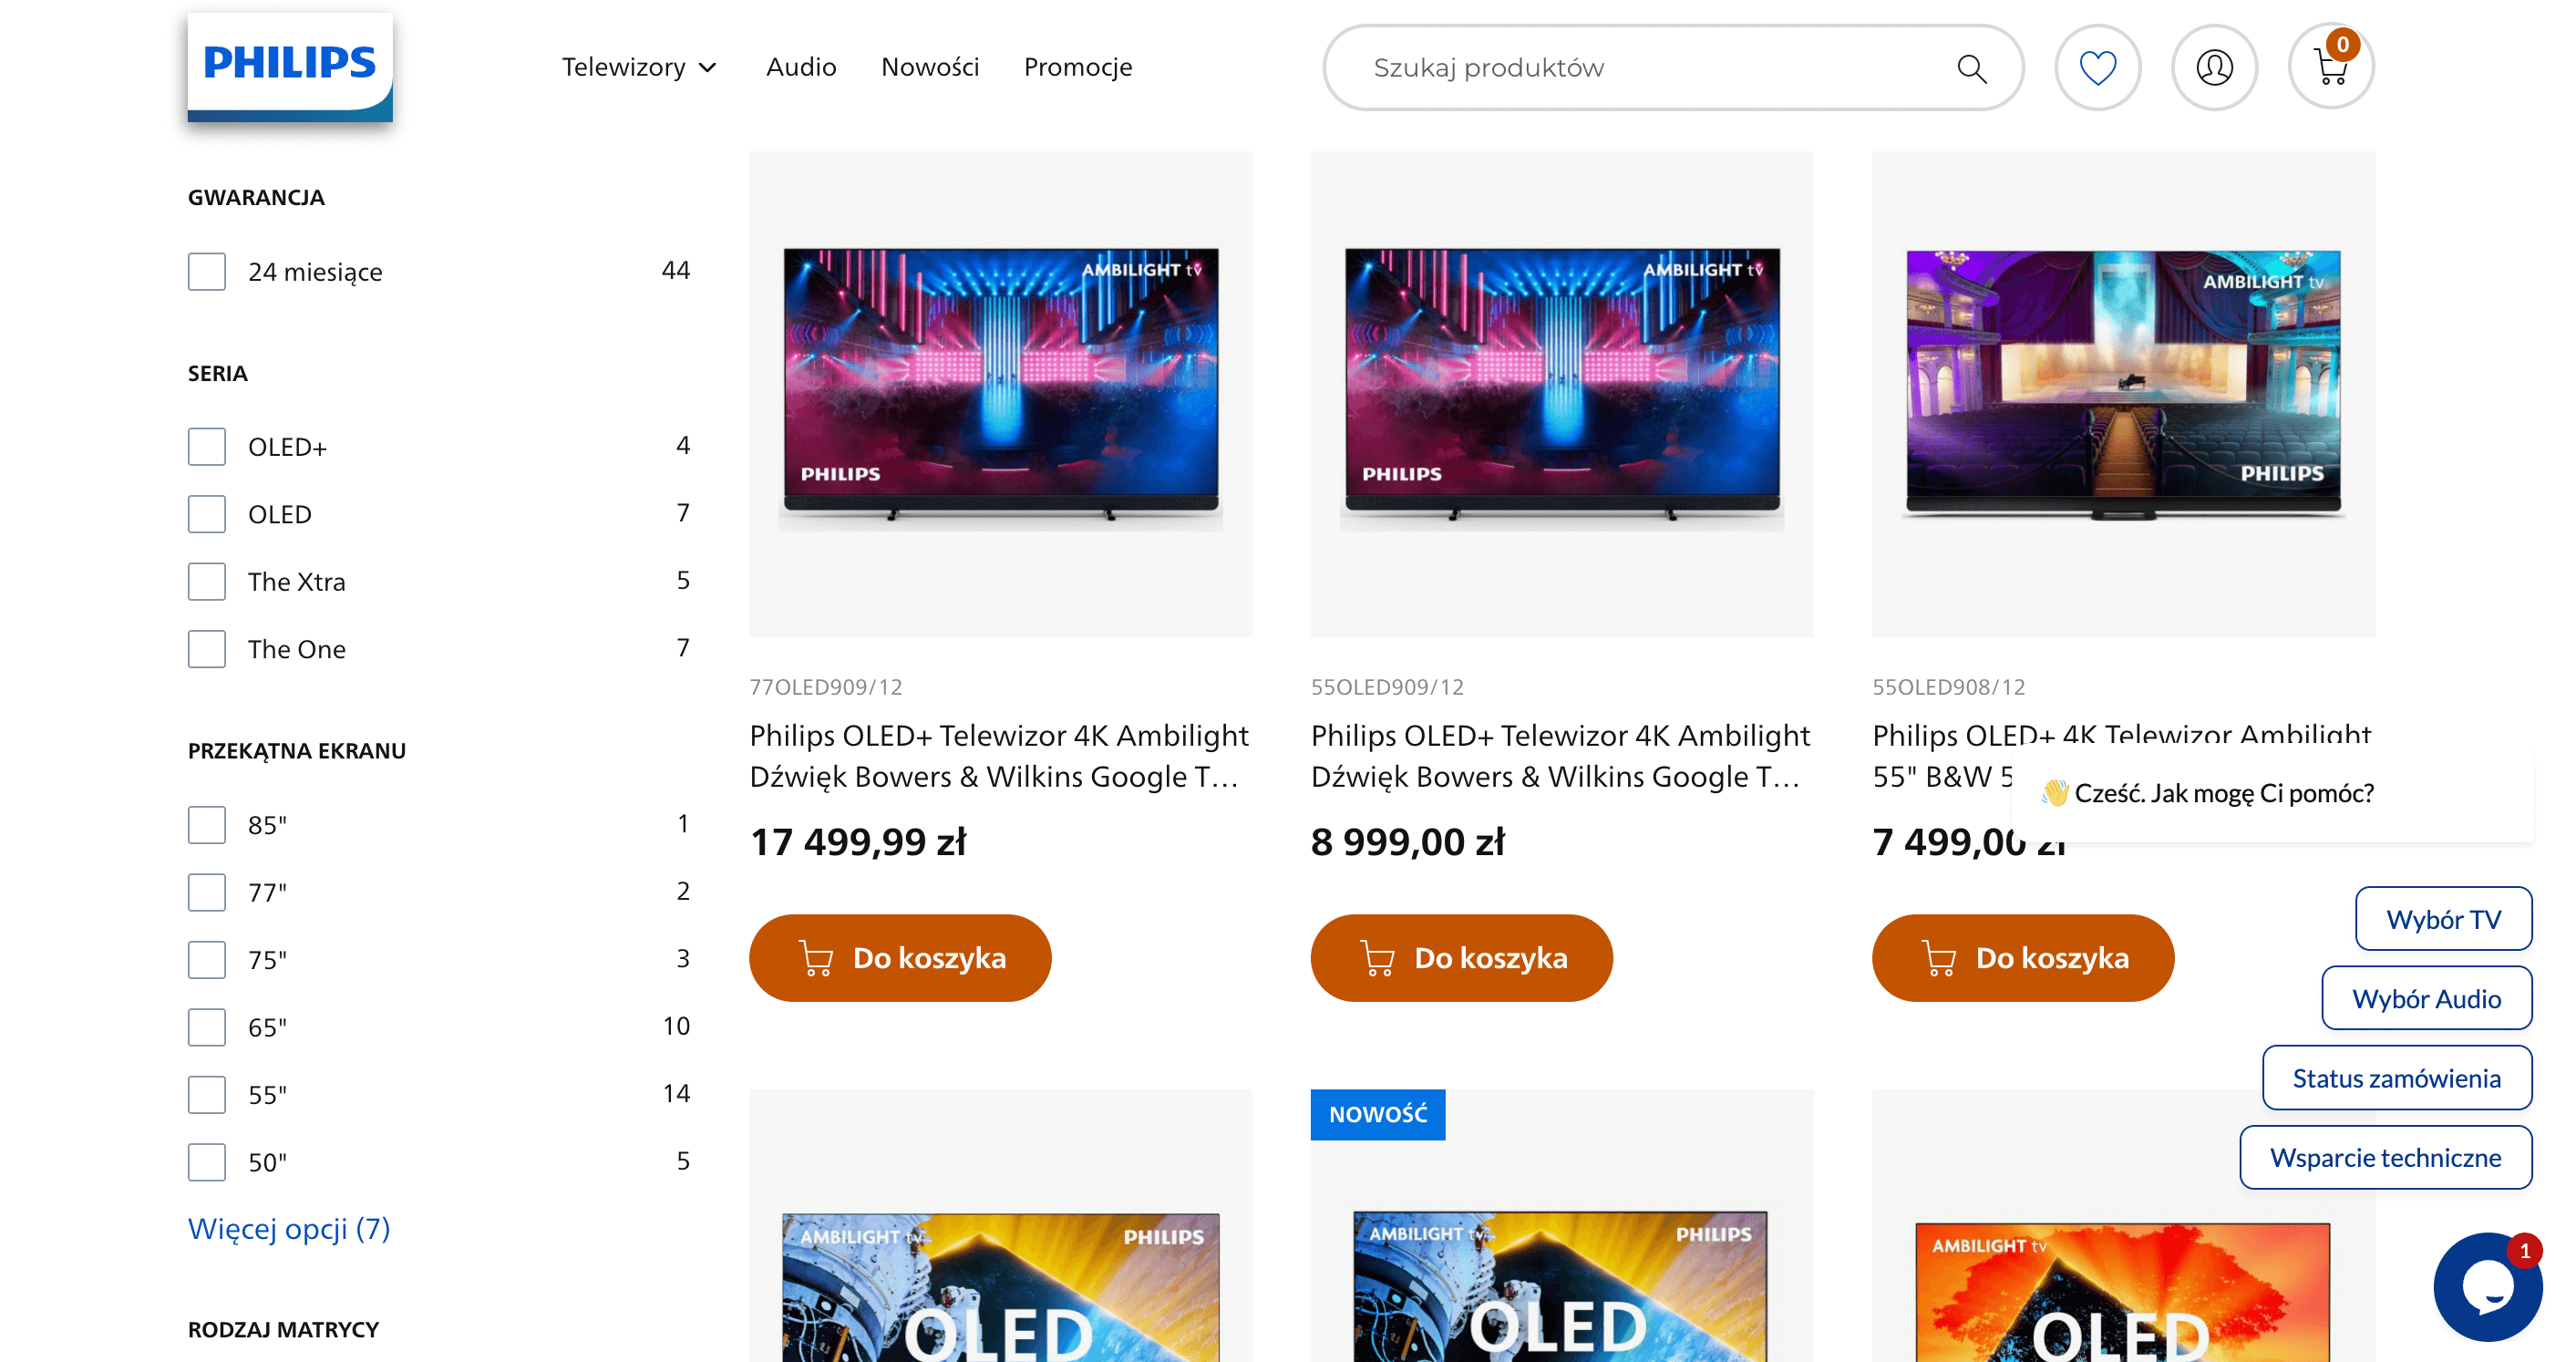This screenshot has height=1362, width=2576.
Task: Select the 65" screen size checkbox
Action: pyautogui.click(x=207, y=1027)
